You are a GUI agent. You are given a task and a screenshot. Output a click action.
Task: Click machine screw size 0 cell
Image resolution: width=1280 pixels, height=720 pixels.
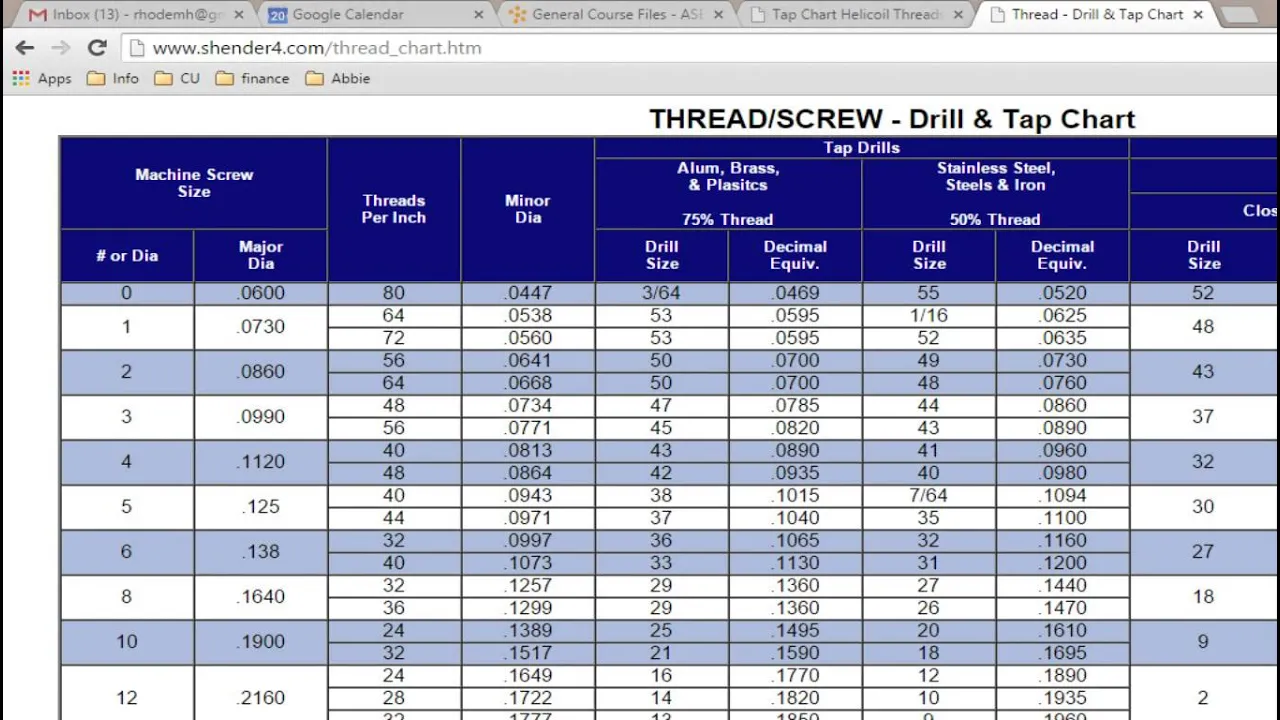click(127, 294)
